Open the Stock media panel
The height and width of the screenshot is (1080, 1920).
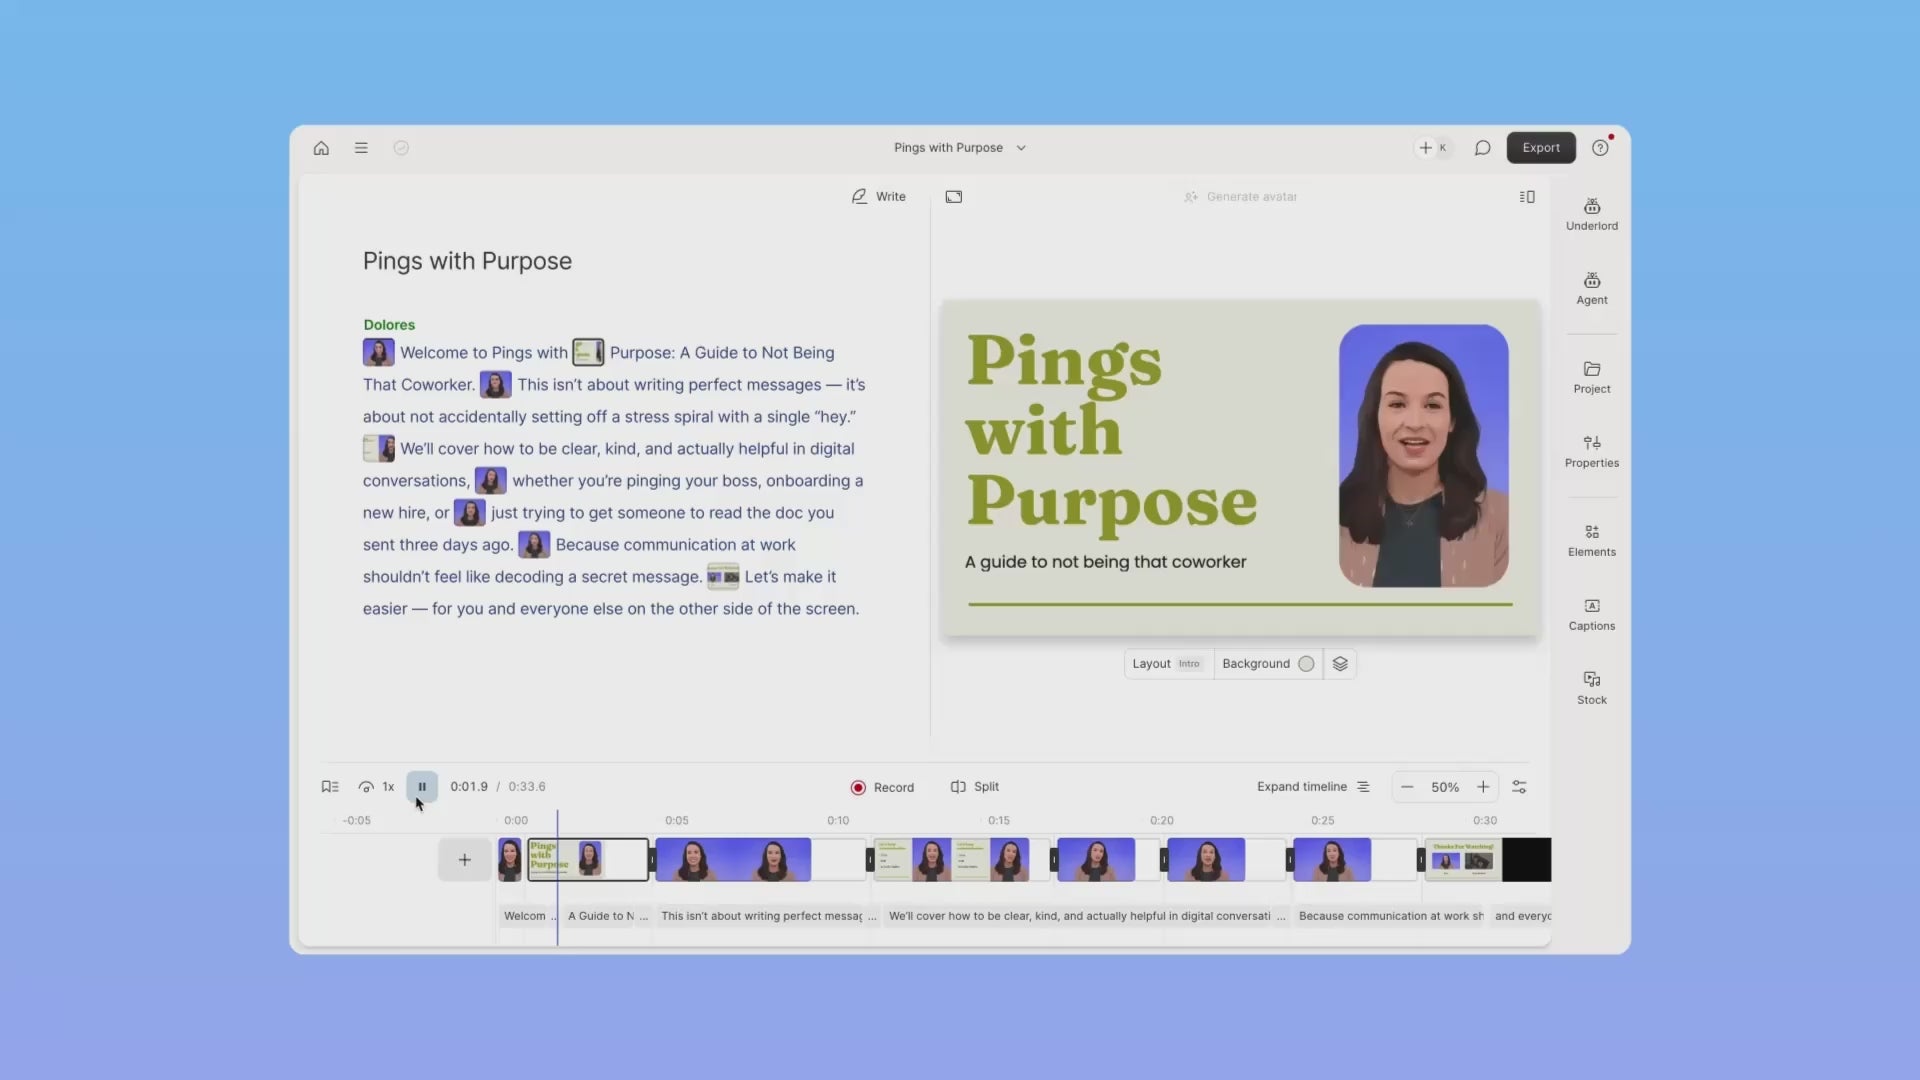pos(1591,688)
